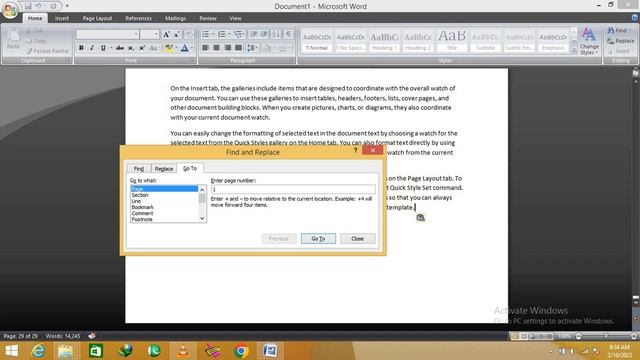Click the Bullets list icon
The image size is (640, 360).
click(x=205, y=34)
